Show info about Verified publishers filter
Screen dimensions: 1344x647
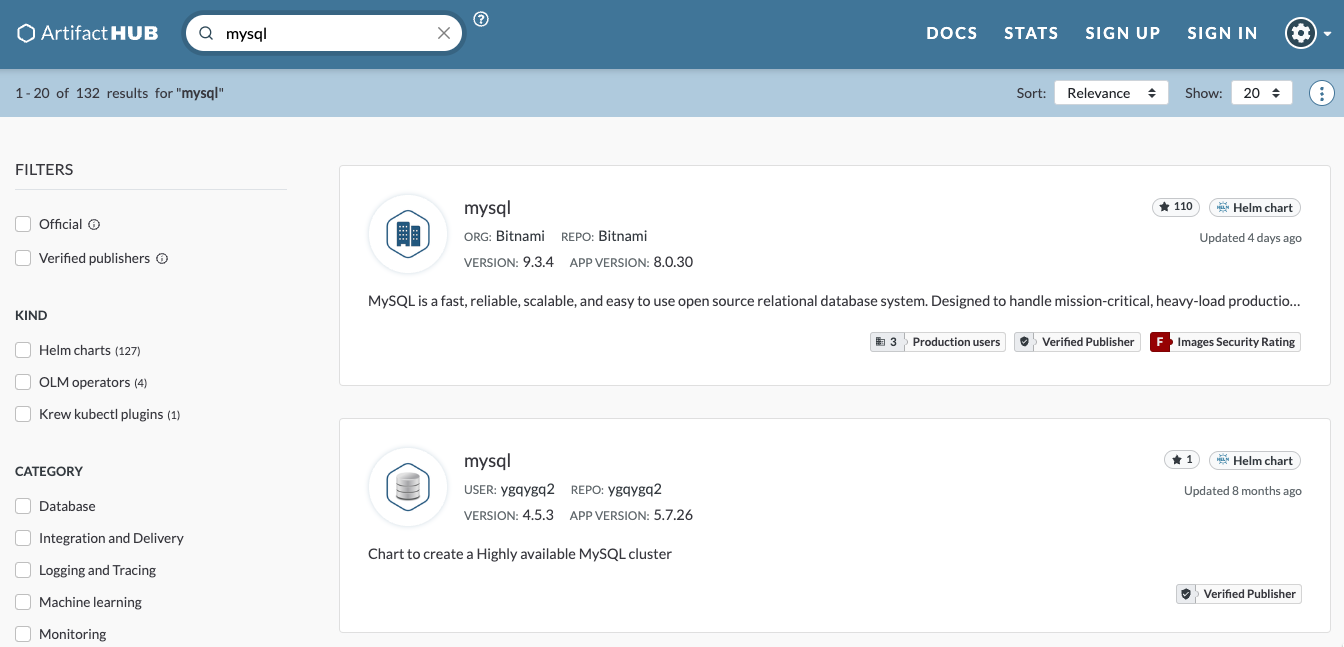[162, 259]
